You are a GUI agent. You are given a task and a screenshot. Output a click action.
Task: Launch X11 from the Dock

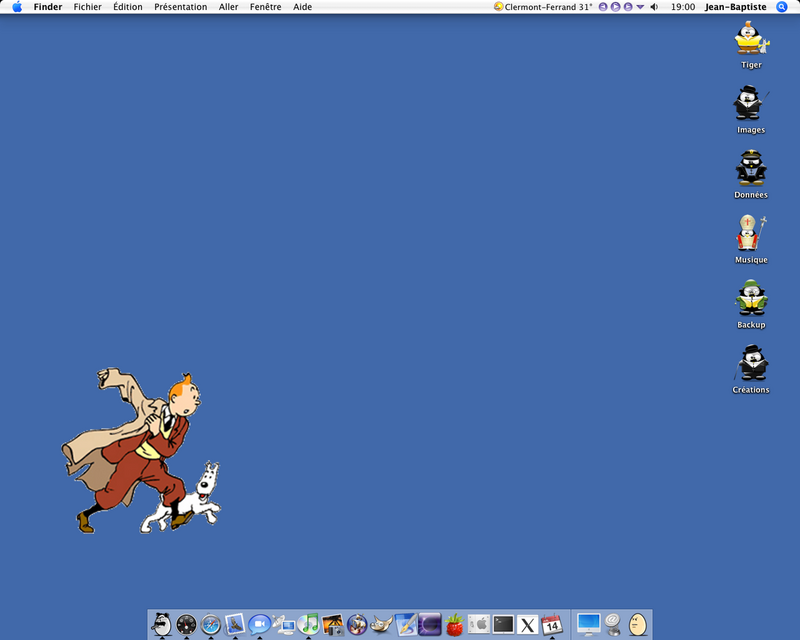[528, 625]
